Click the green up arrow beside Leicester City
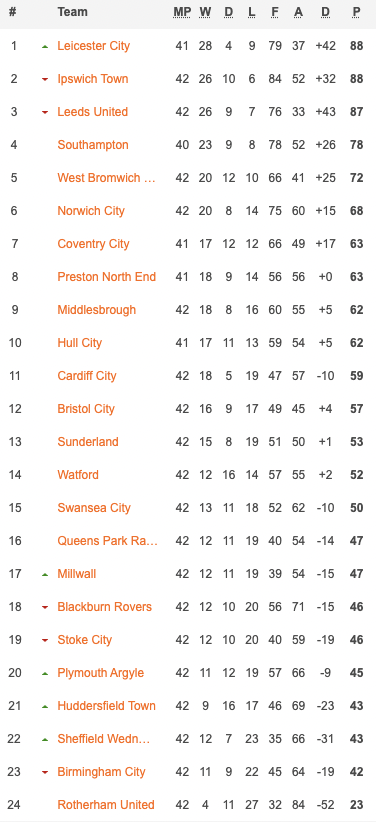The image size is (376, 822). coord(45,47)
